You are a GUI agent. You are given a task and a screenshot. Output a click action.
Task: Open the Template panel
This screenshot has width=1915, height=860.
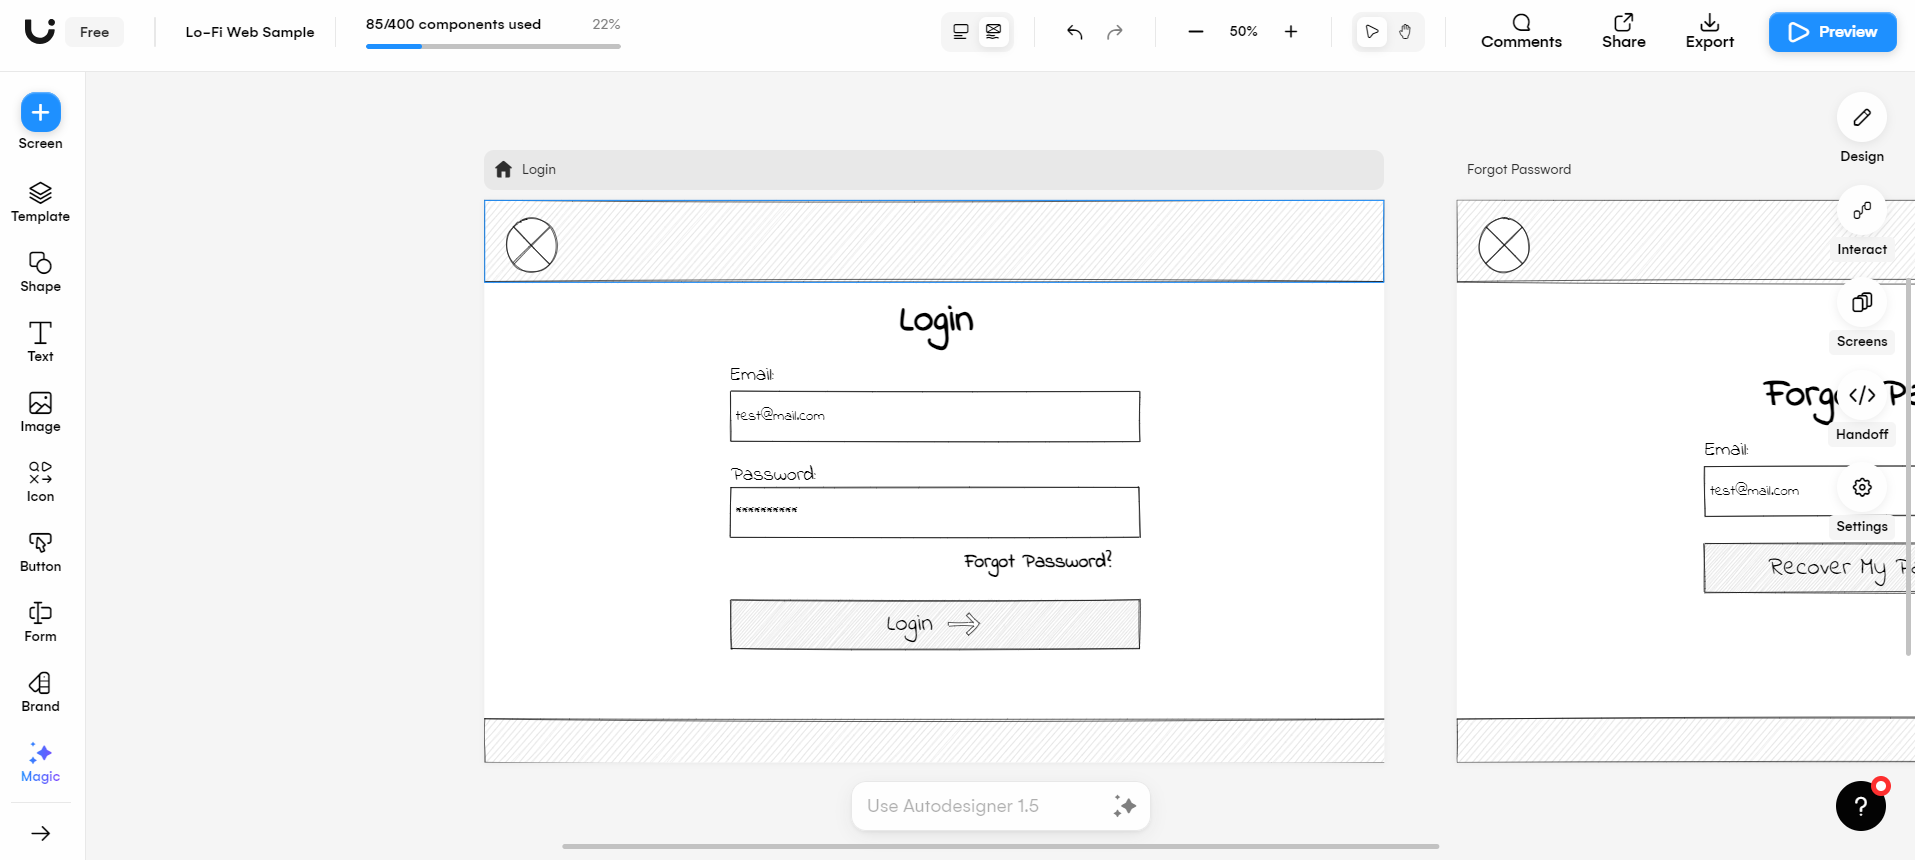pos(40,201)
